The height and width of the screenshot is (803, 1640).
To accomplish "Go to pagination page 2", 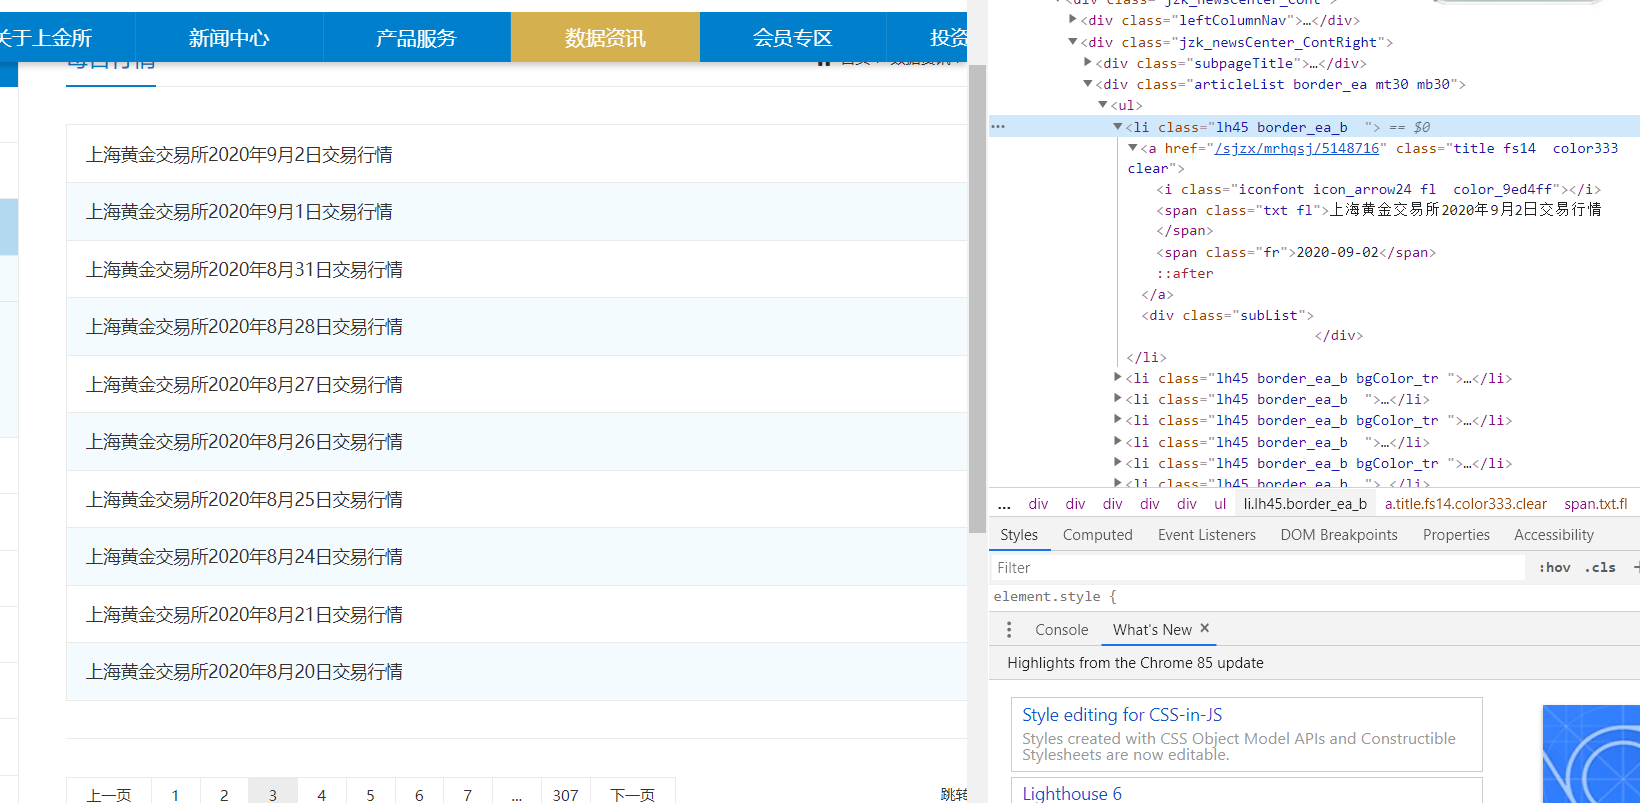I will pos(224,793).
